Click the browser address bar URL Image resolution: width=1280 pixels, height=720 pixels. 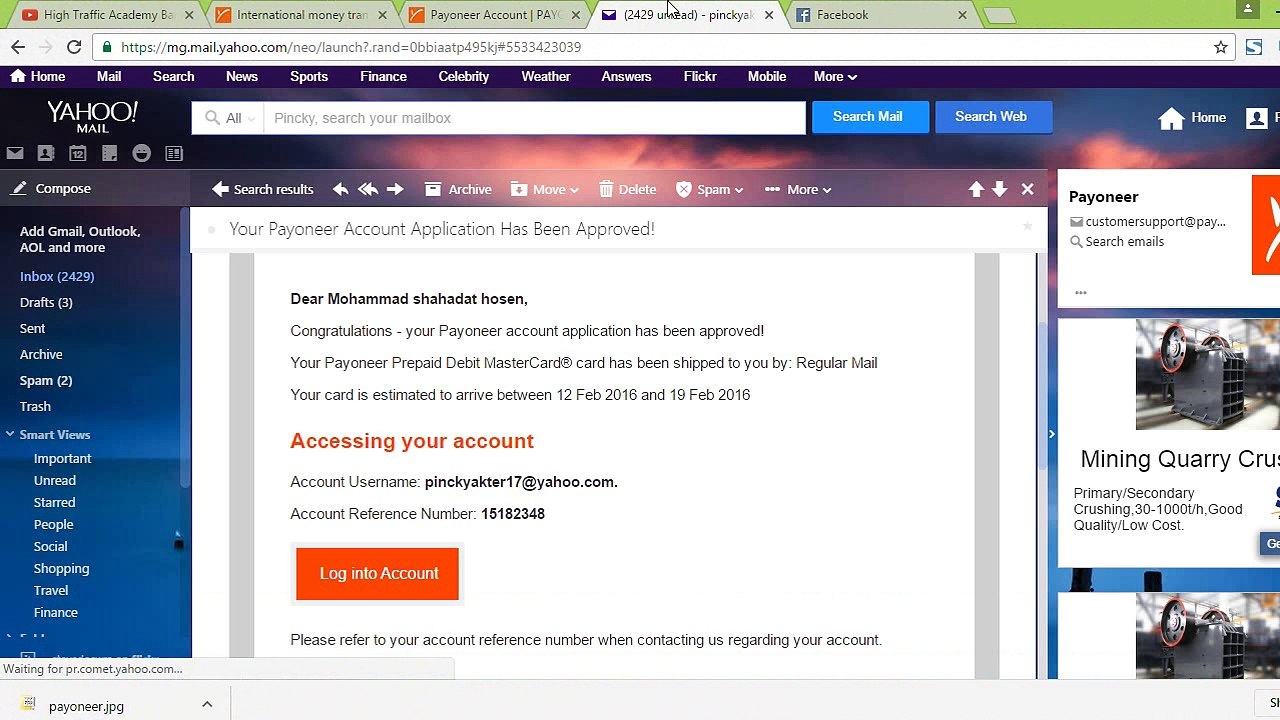pos(351,47)
